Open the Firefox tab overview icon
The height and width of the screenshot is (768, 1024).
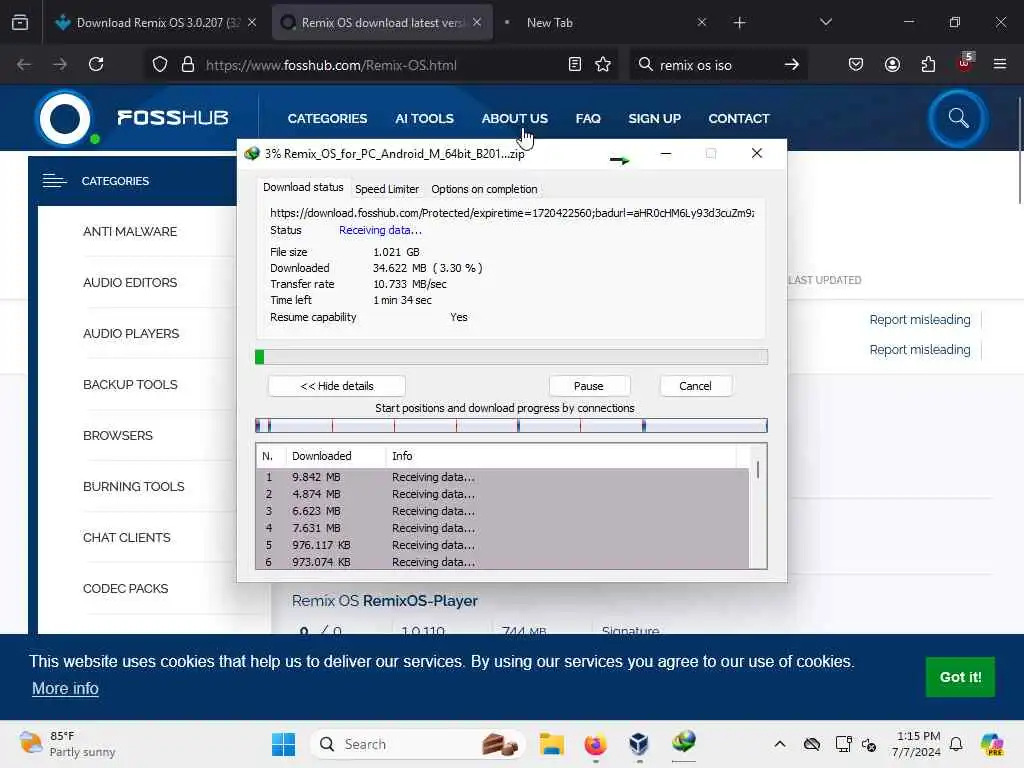click(20, 23)
